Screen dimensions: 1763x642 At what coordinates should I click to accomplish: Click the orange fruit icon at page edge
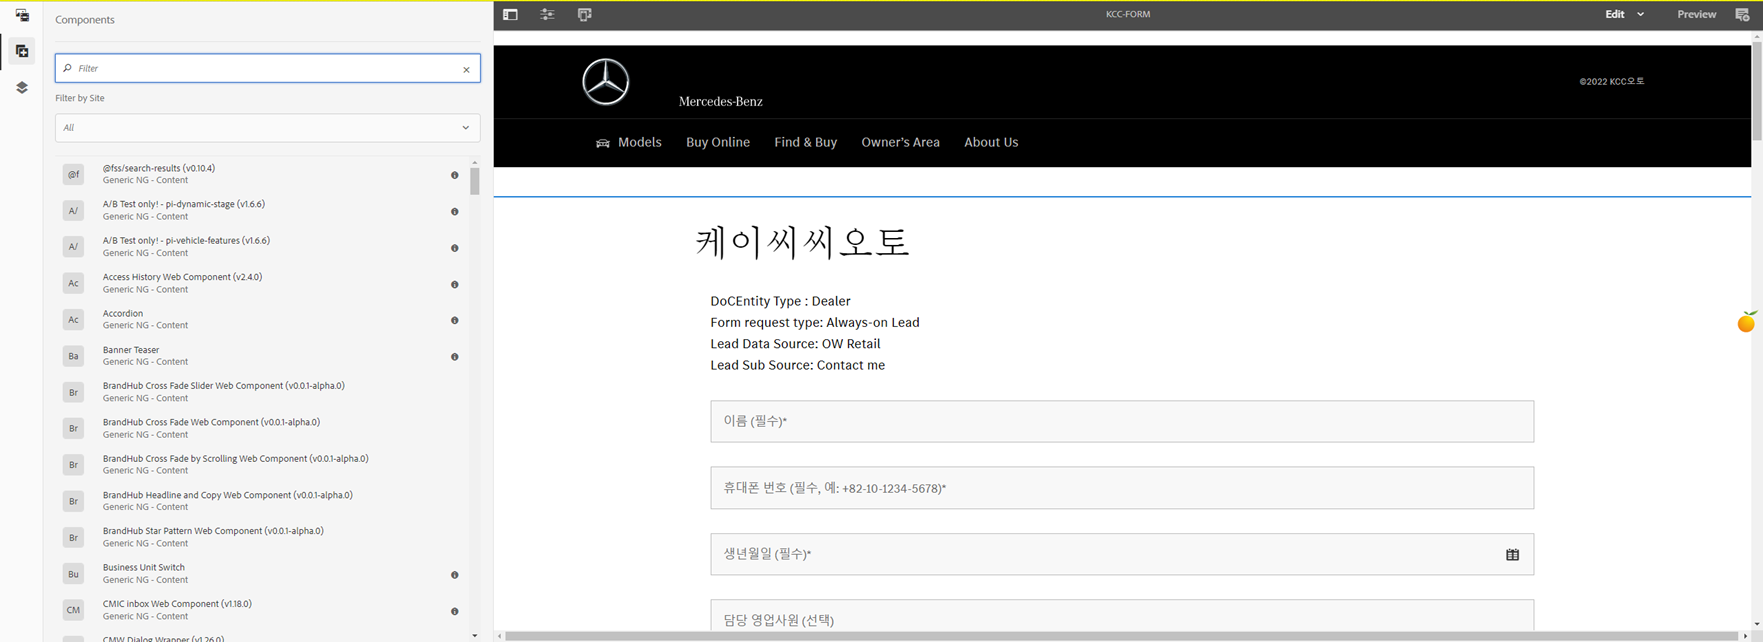click(x=1746, y=322)
